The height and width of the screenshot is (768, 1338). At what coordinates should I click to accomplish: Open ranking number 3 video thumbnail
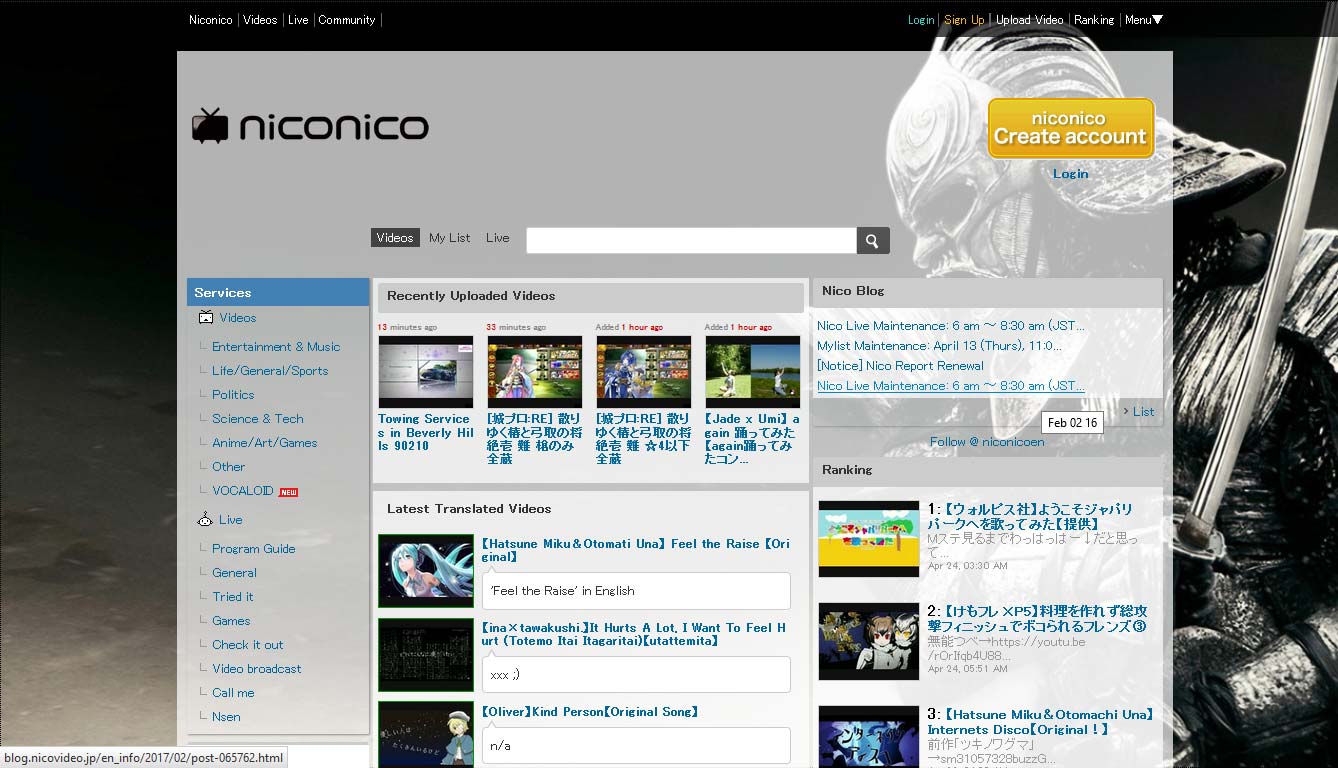coord(869,737)
